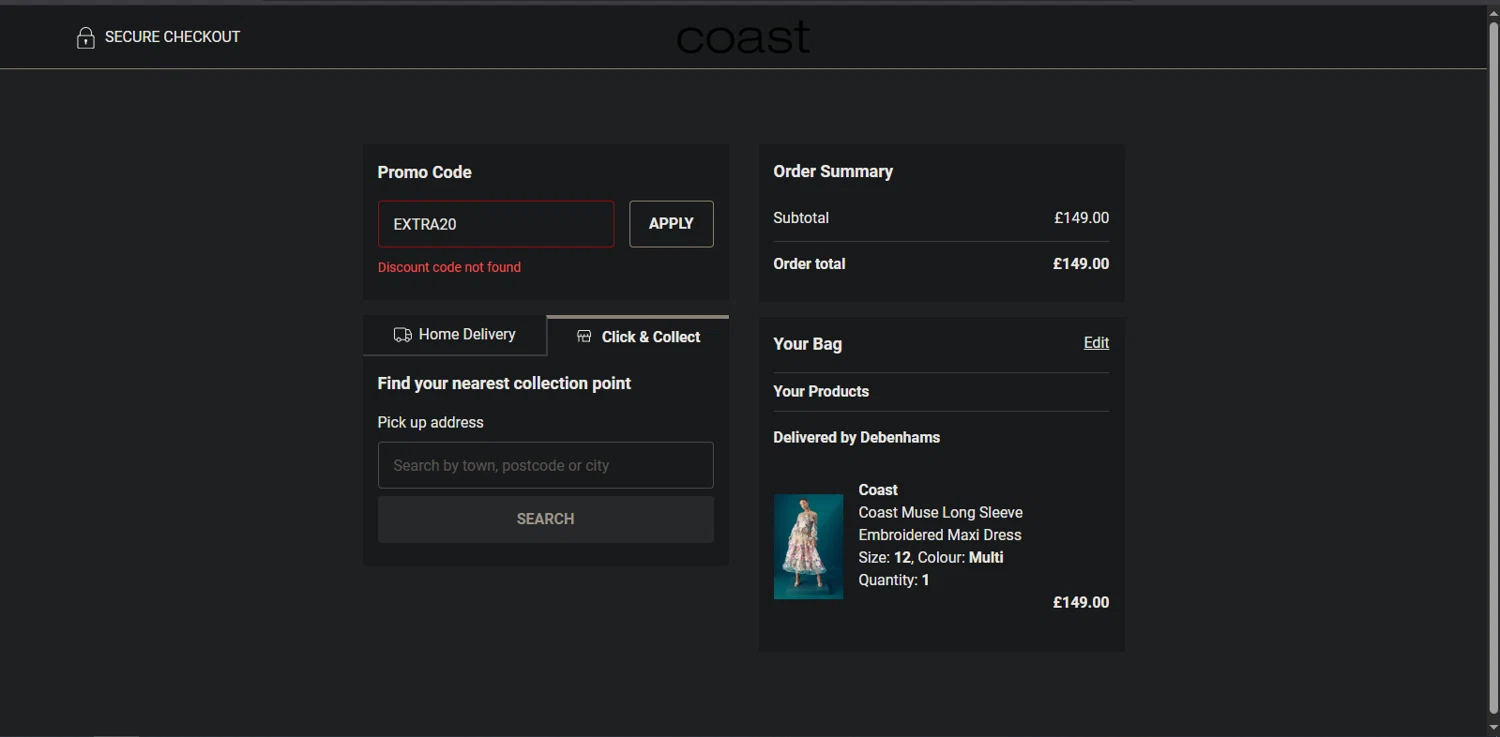The height and width of the screenshot is (737, 1500).
Task: Click the 'Size: 12, Colour: Multi' line
Action: 931,557
